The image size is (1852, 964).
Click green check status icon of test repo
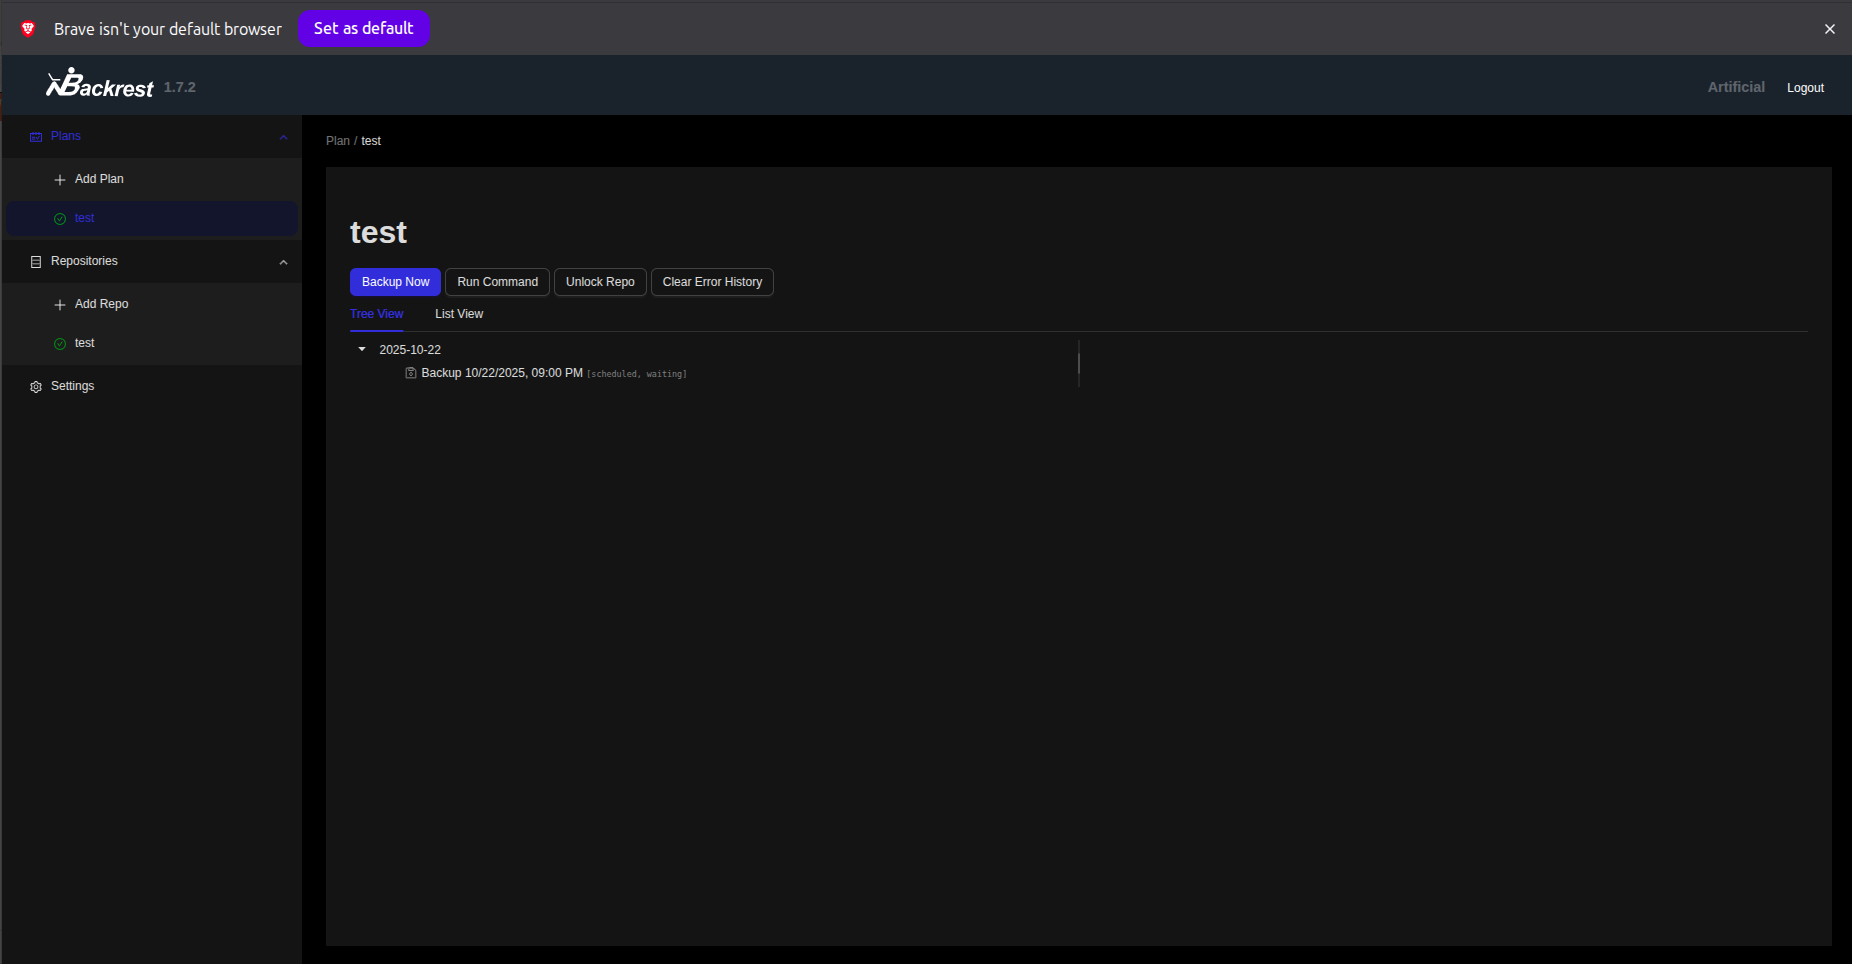tap(60, 344)
